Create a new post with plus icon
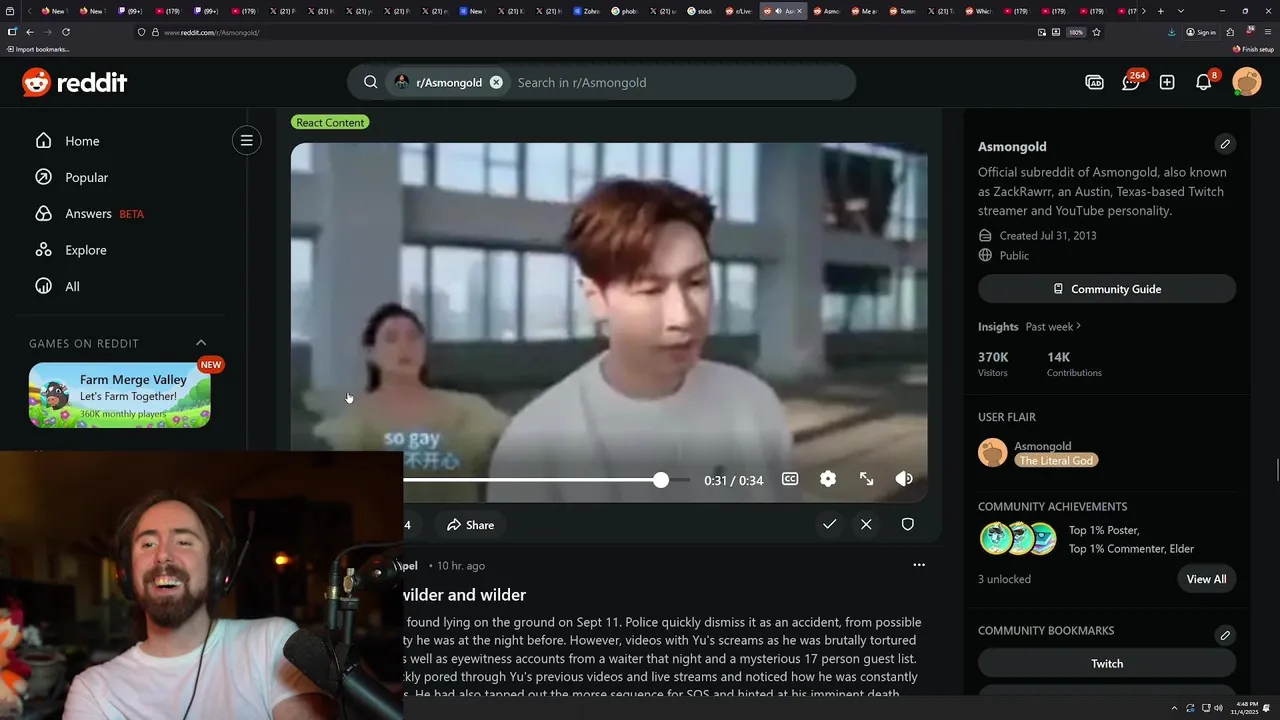 click(x=1167, y=82)
